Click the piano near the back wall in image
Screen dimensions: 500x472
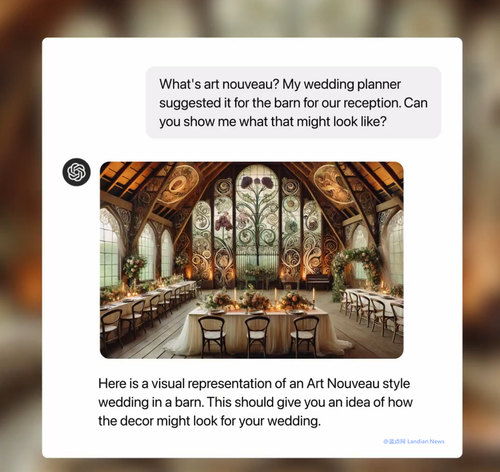click(318, 282)
